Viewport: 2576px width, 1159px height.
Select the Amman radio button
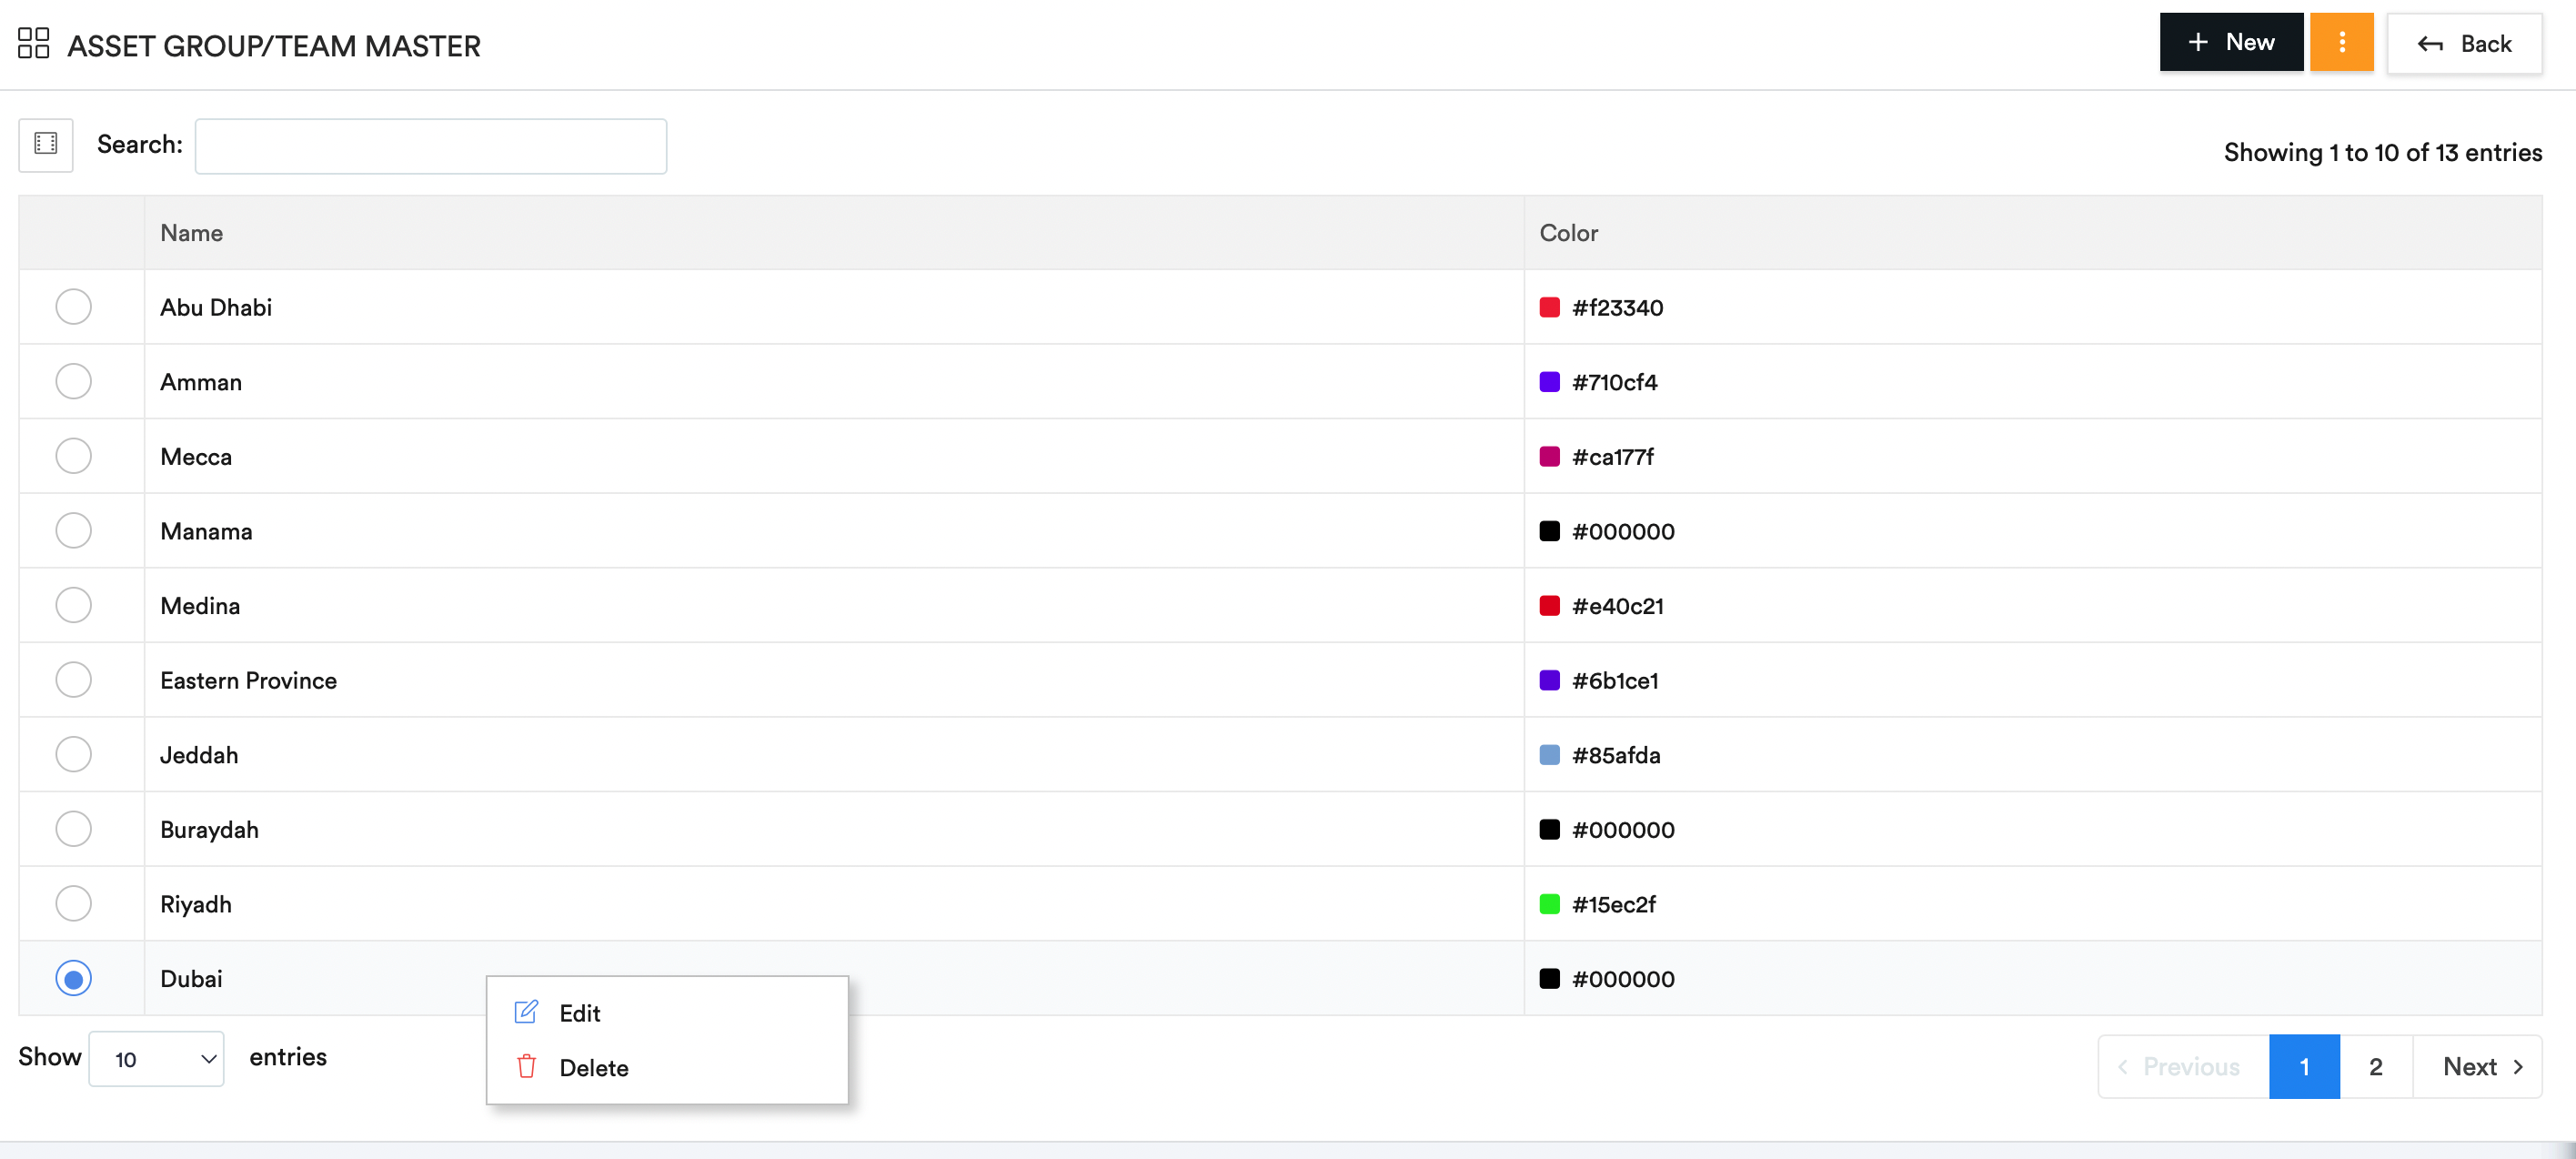pyautogui.click(x=73, y=381)
